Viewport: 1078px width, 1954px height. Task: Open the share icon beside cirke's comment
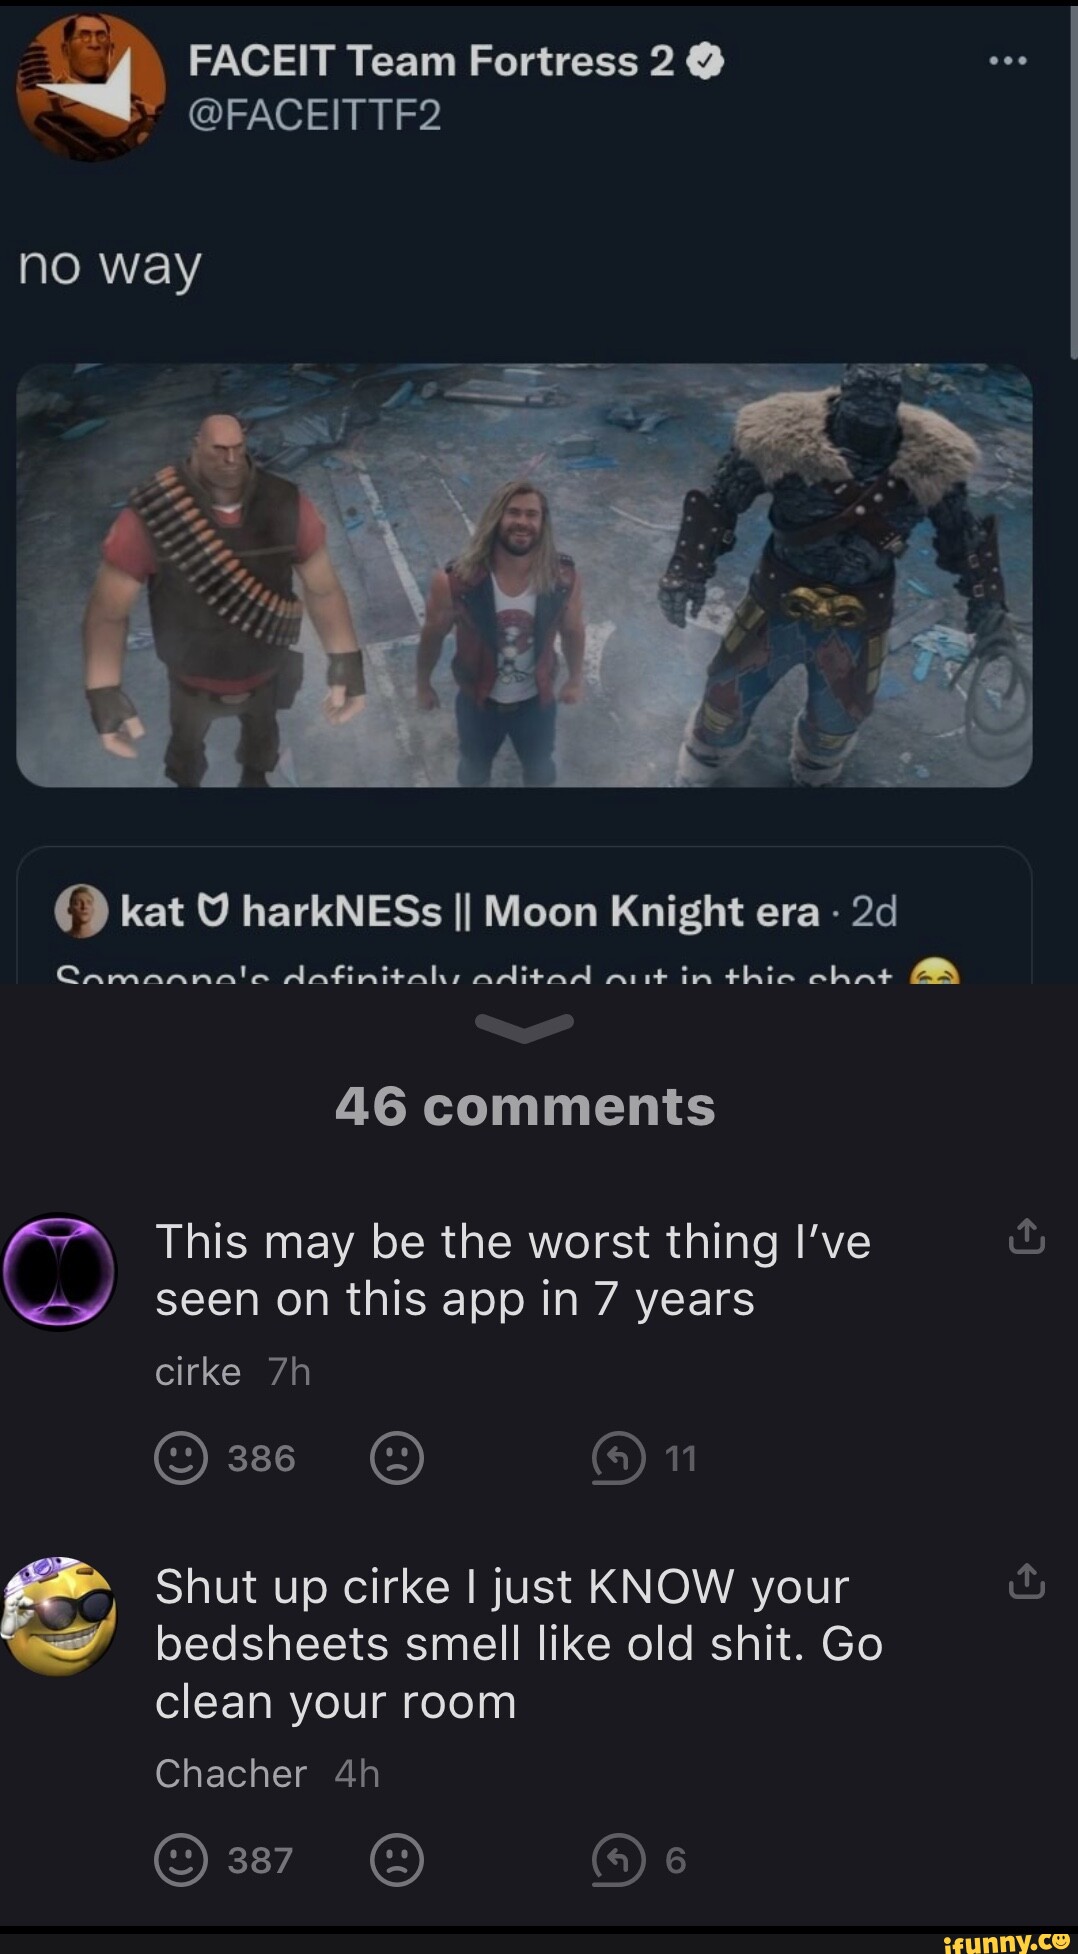pos(1025,1238)
